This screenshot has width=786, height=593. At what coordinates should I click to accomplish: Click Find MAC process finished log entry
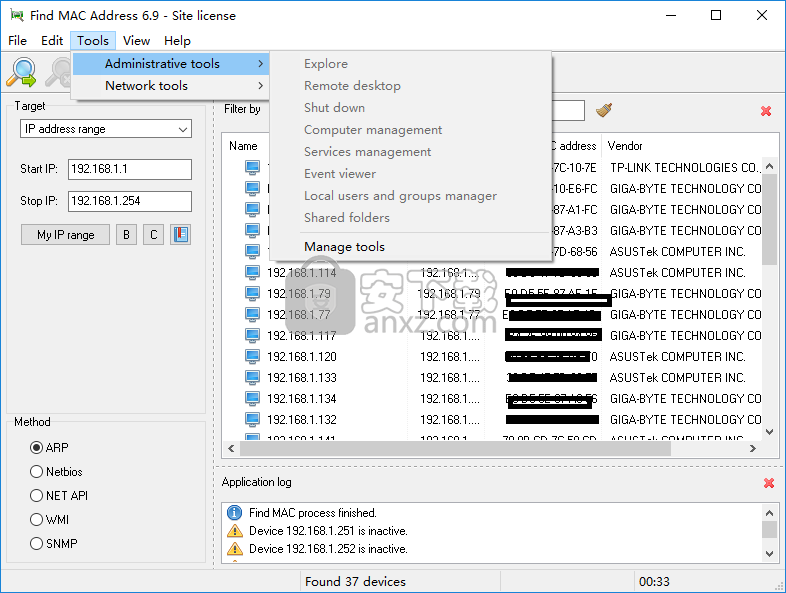(x=313, y=513)
